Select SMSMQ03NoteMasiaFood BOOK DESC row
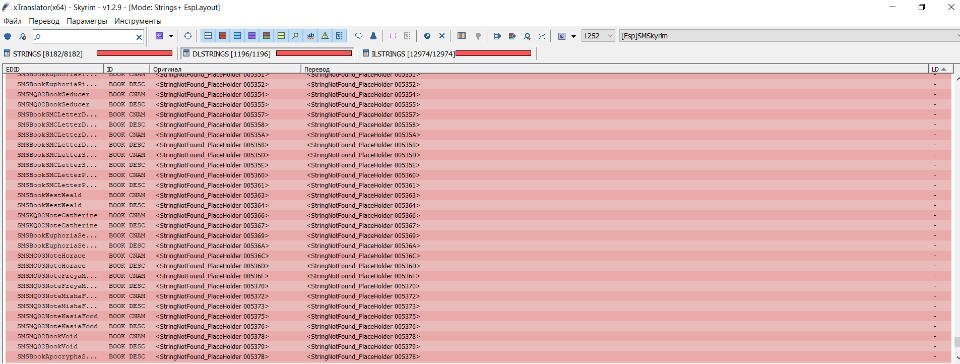The width and height of the screenshot is (960, 364). pos(478,326)
